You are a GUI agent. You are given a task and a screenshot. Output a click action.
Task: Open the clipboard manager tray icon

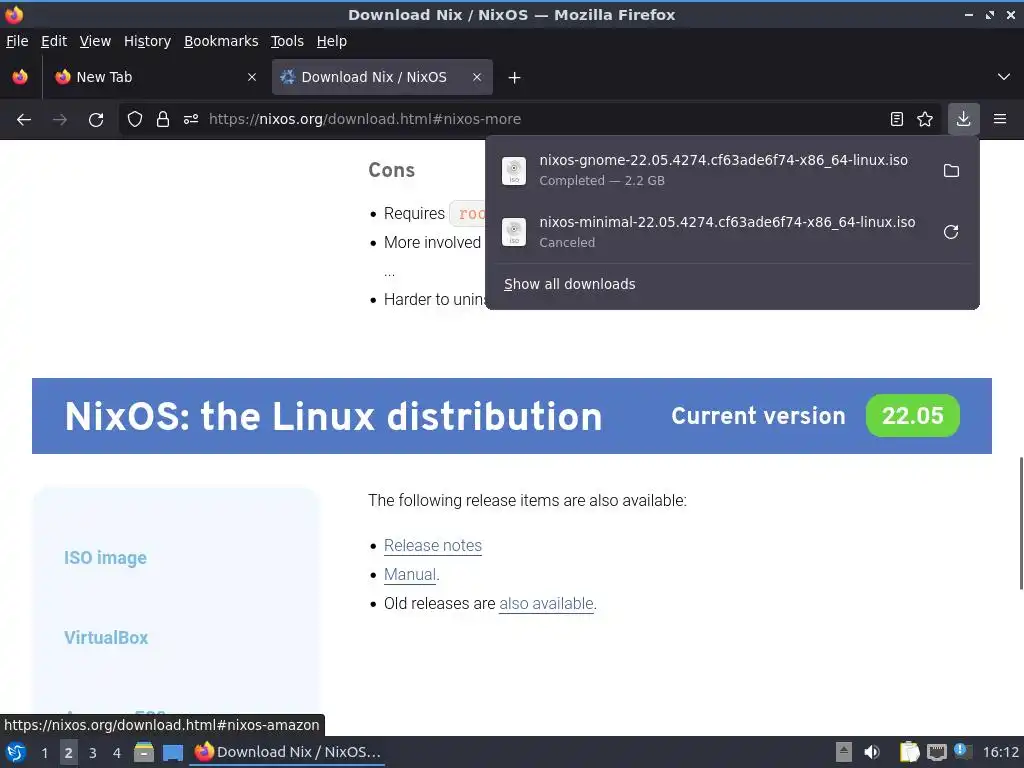click(x=909, y=752)
